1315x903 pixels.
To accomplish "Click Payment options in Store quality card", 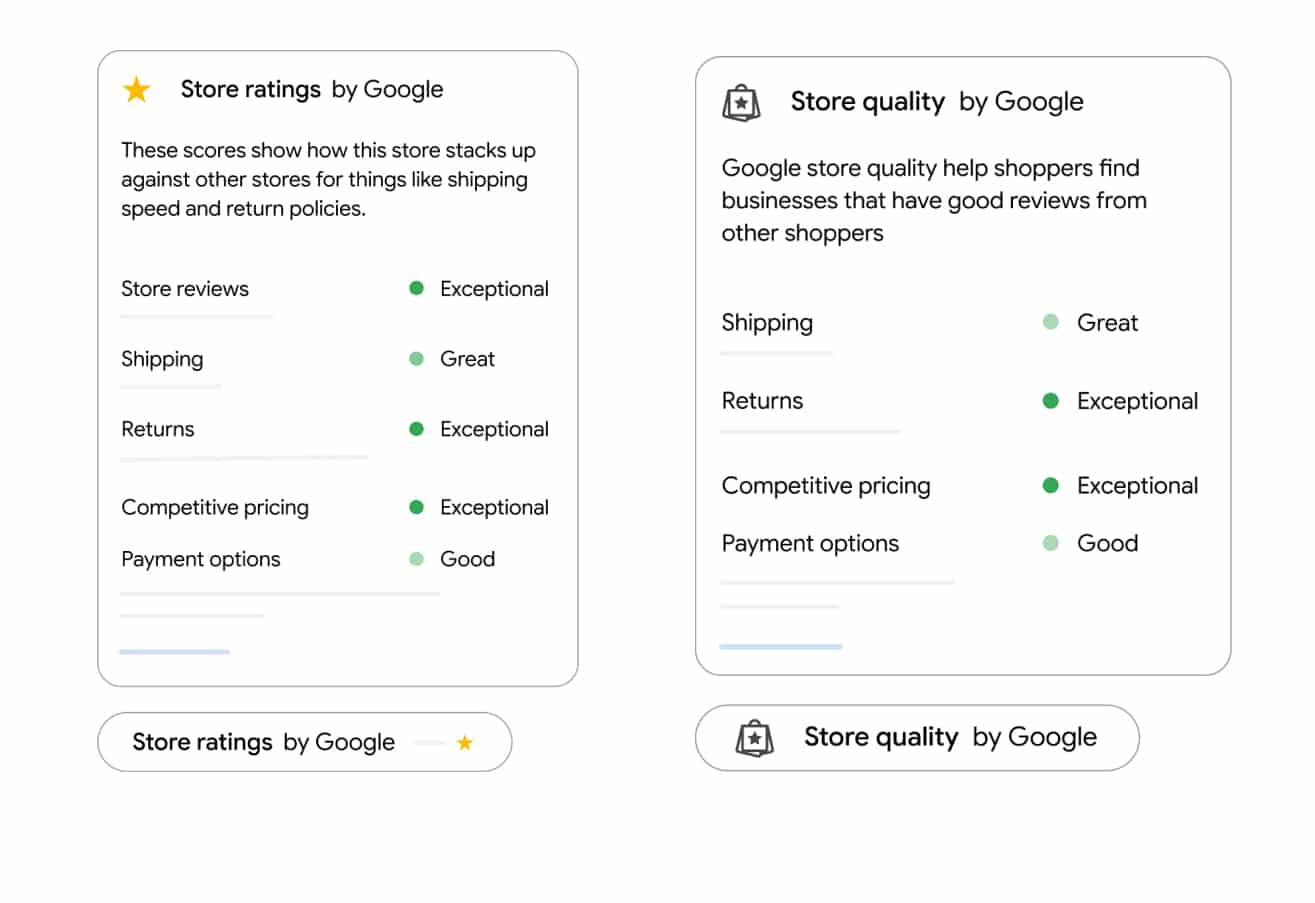I will point(810,544).
